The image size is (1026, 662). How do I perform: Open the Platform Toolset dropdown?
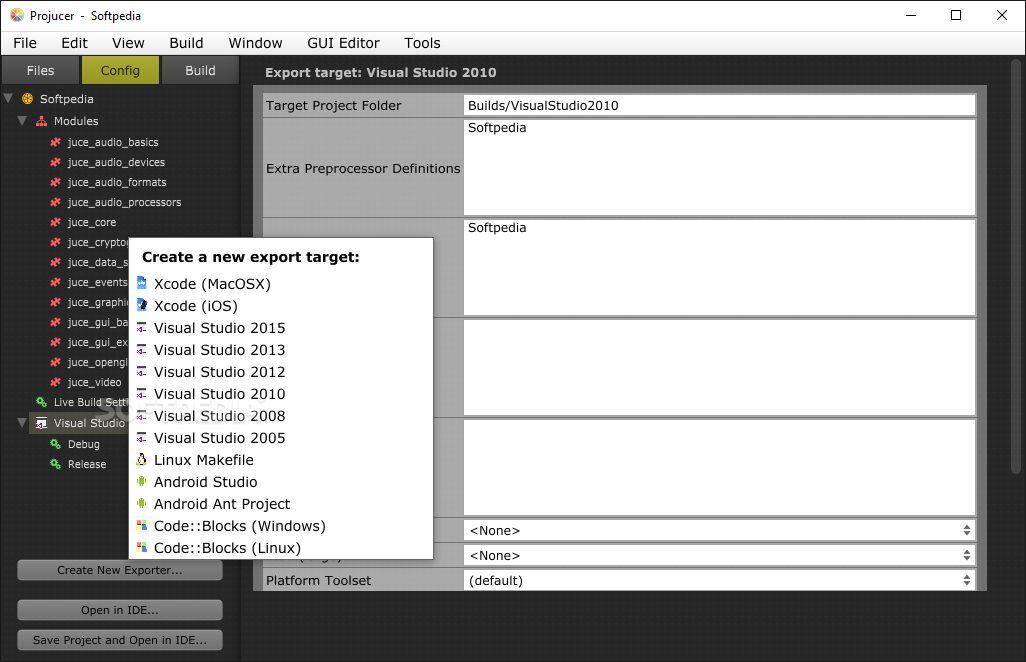[720, 580]
